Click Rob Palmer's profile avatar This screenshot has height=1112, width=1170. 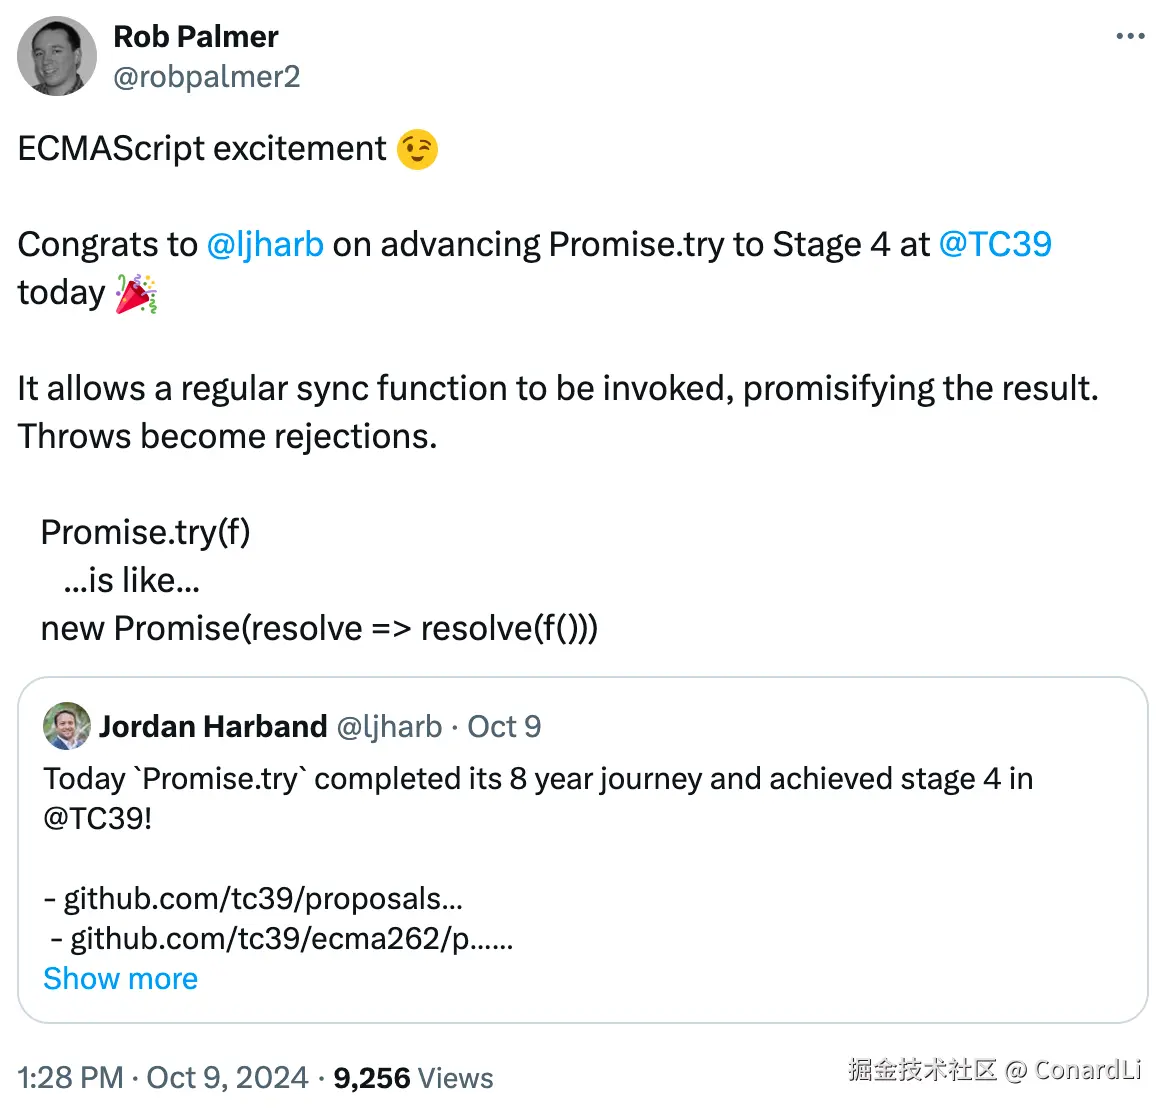(x=57, y=56)
